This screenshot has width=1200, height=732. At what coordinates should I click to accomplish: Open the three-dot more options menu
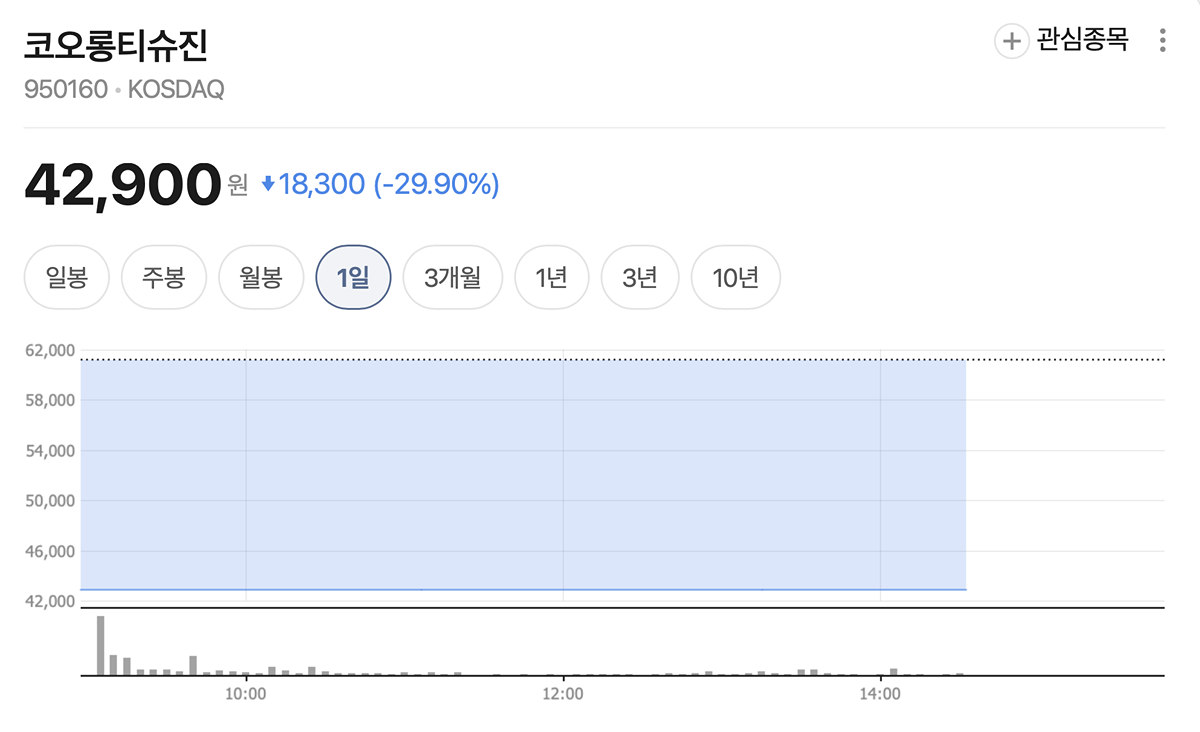pyautogui.click(x=1162, y=41)
